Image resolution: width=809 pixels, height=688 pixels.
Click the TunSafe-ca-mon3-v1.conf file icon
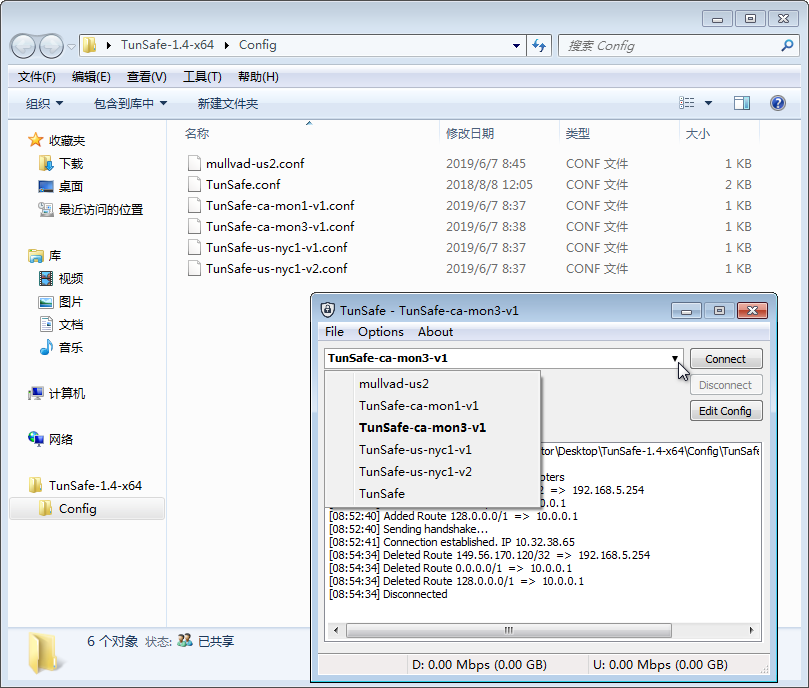[x=195, y=226]
